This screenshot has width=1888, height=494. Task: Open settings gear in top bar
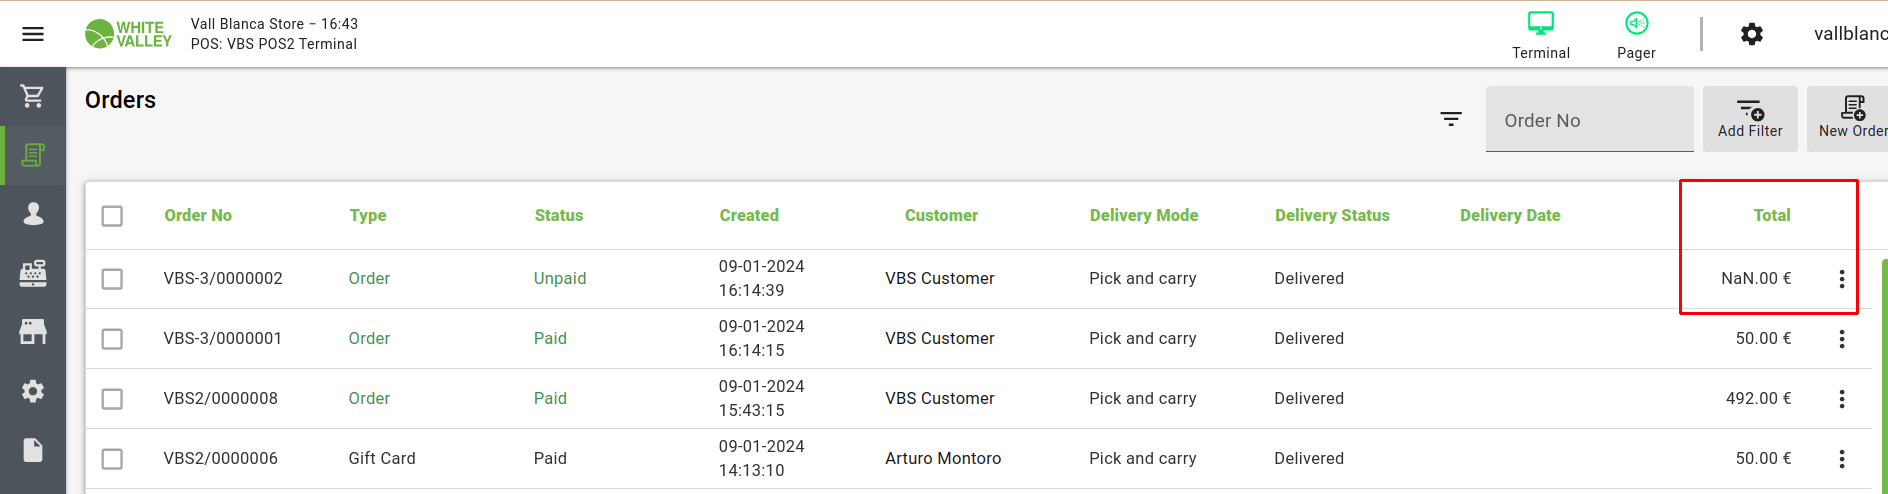coord(1751,34)
